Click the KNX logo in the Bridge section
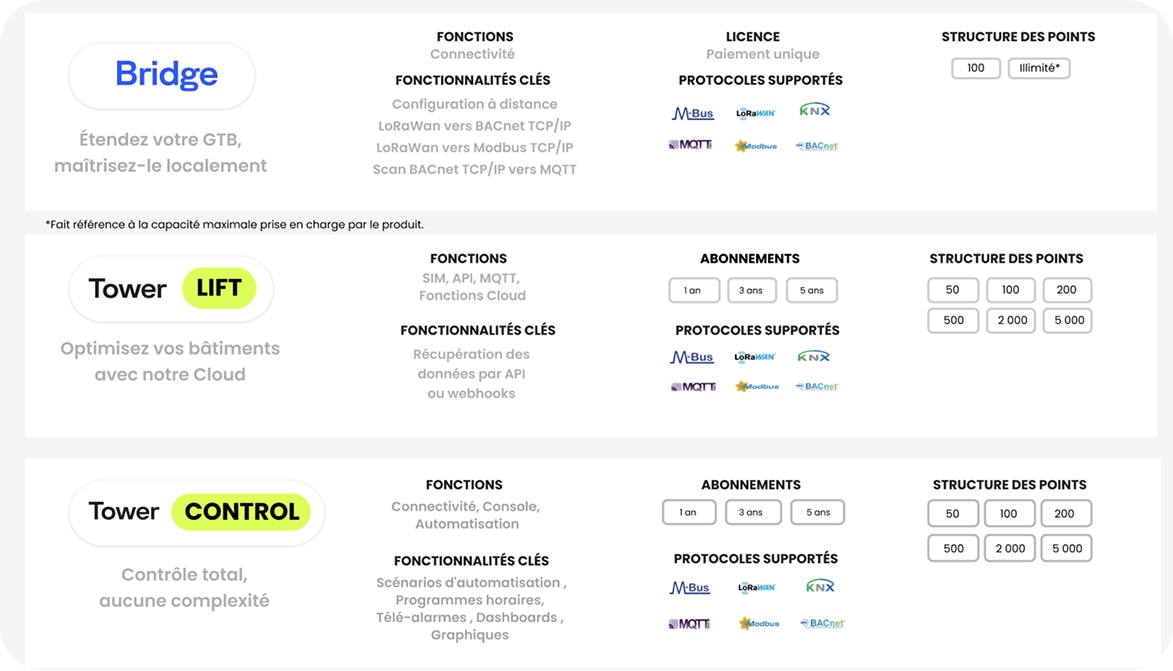Viewport: 1173px width, 671px height. (x=815, y=110)
